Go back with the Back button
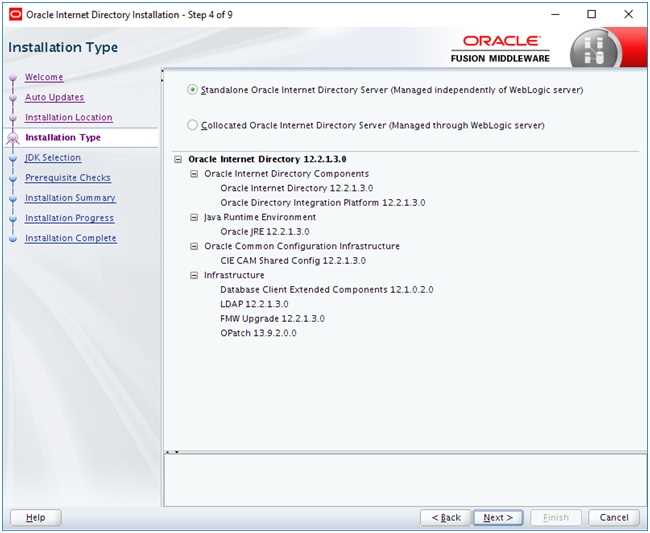Image resolution: width=650 pixels, height=533 pixels. click(x=446, y=517)
